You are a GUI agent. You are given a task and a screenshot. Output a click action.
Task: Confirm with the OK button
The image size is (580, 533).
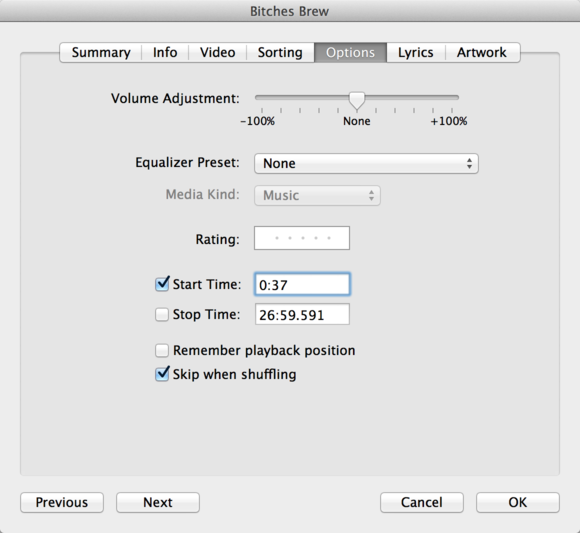[517, 502]
